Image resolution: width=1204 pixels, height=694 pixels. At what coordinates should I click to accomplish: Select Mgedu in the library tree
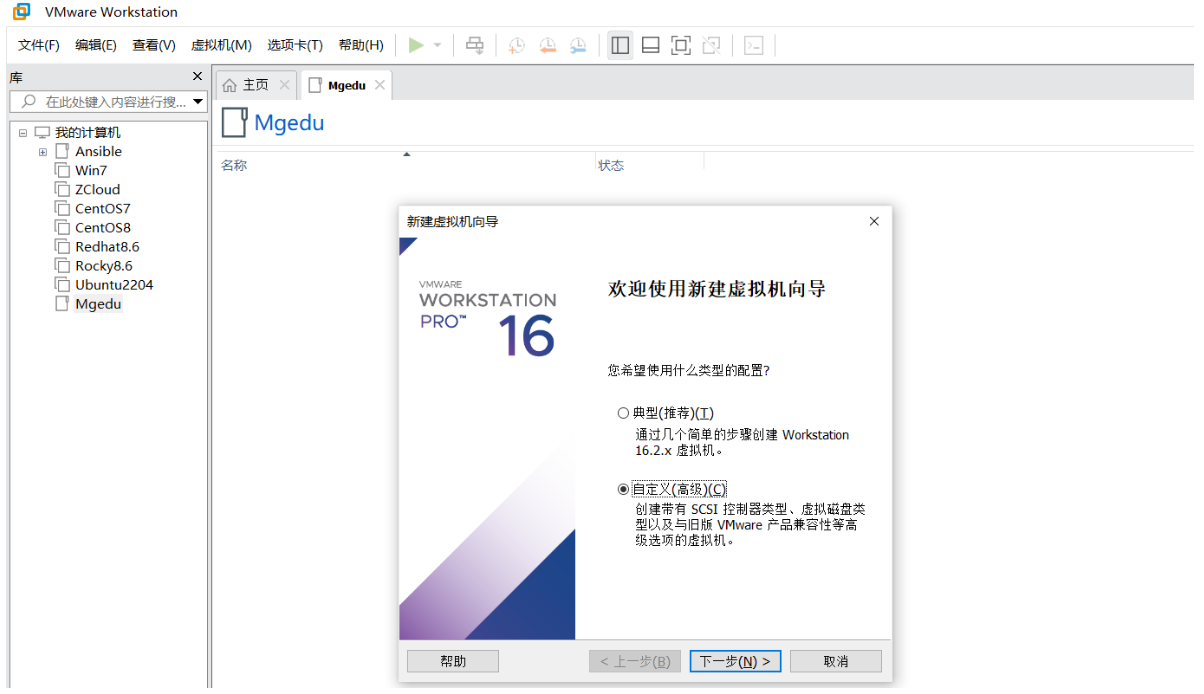coord(98,304)
